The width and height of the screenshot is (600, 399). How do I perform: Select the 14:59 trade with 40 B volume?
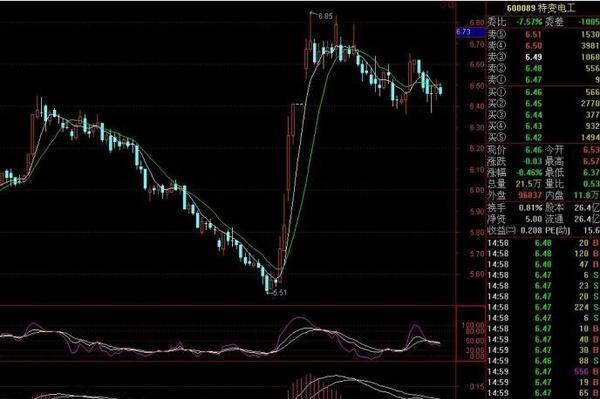coord(543,339)
